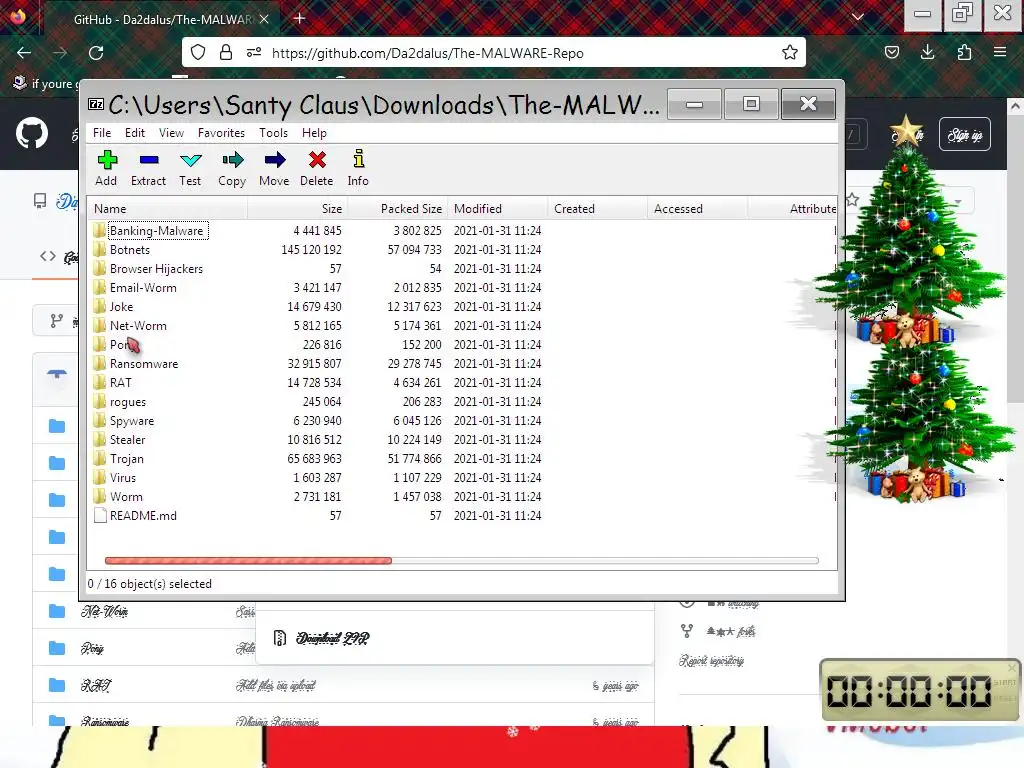Image resolution: width=1024 pixels, height=768 pixels.
Task: Close the GitHub tab
Action: click(264, 20)
